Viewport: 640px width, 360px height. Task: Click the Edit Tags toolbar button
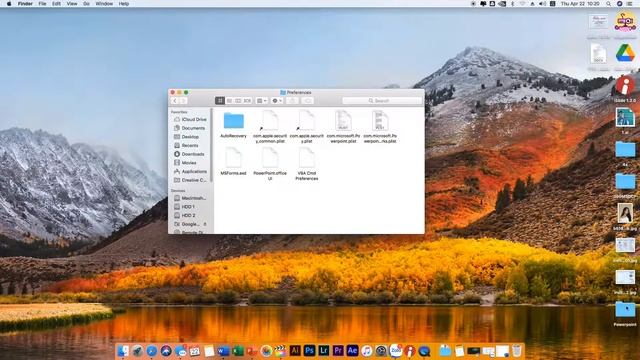click(308, 101)
